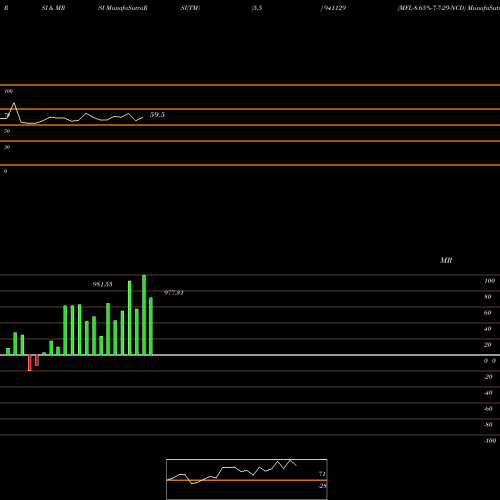This screenshot has width=500, height=500.
Task: Click the 'SI MunafaSutraR' header text
Action: (x=123, y=8)
